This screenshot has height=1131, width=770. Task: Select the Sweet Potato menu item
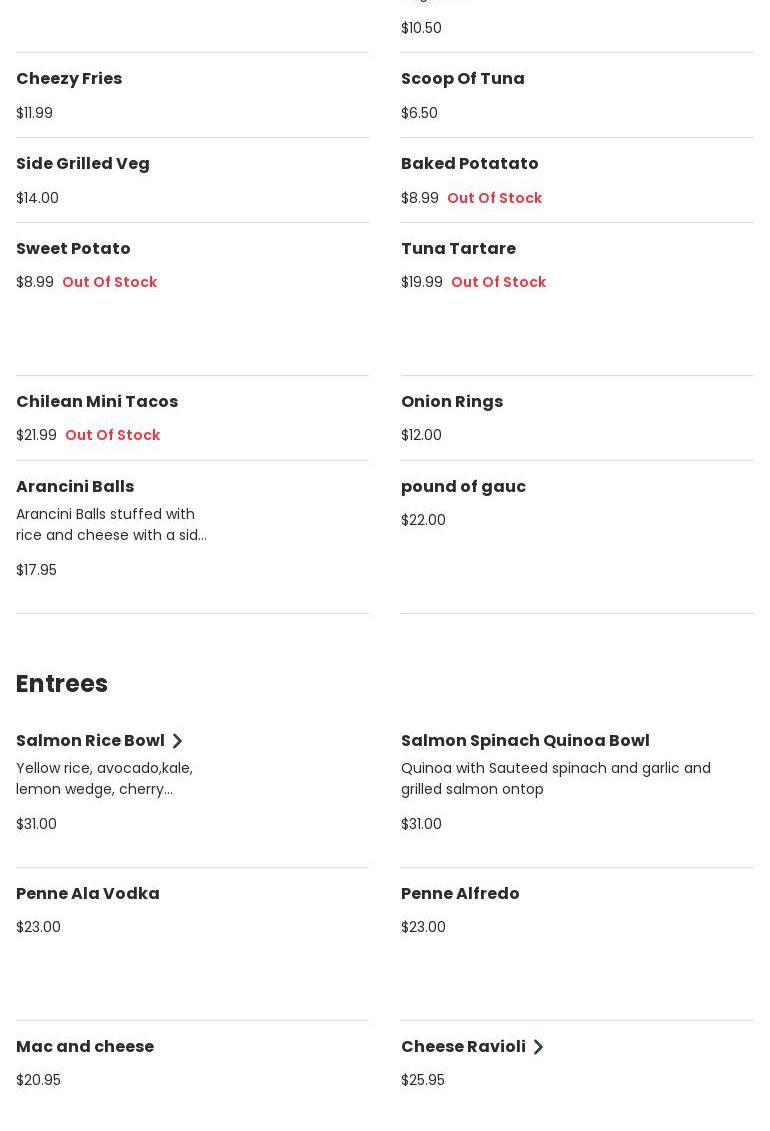73,249
